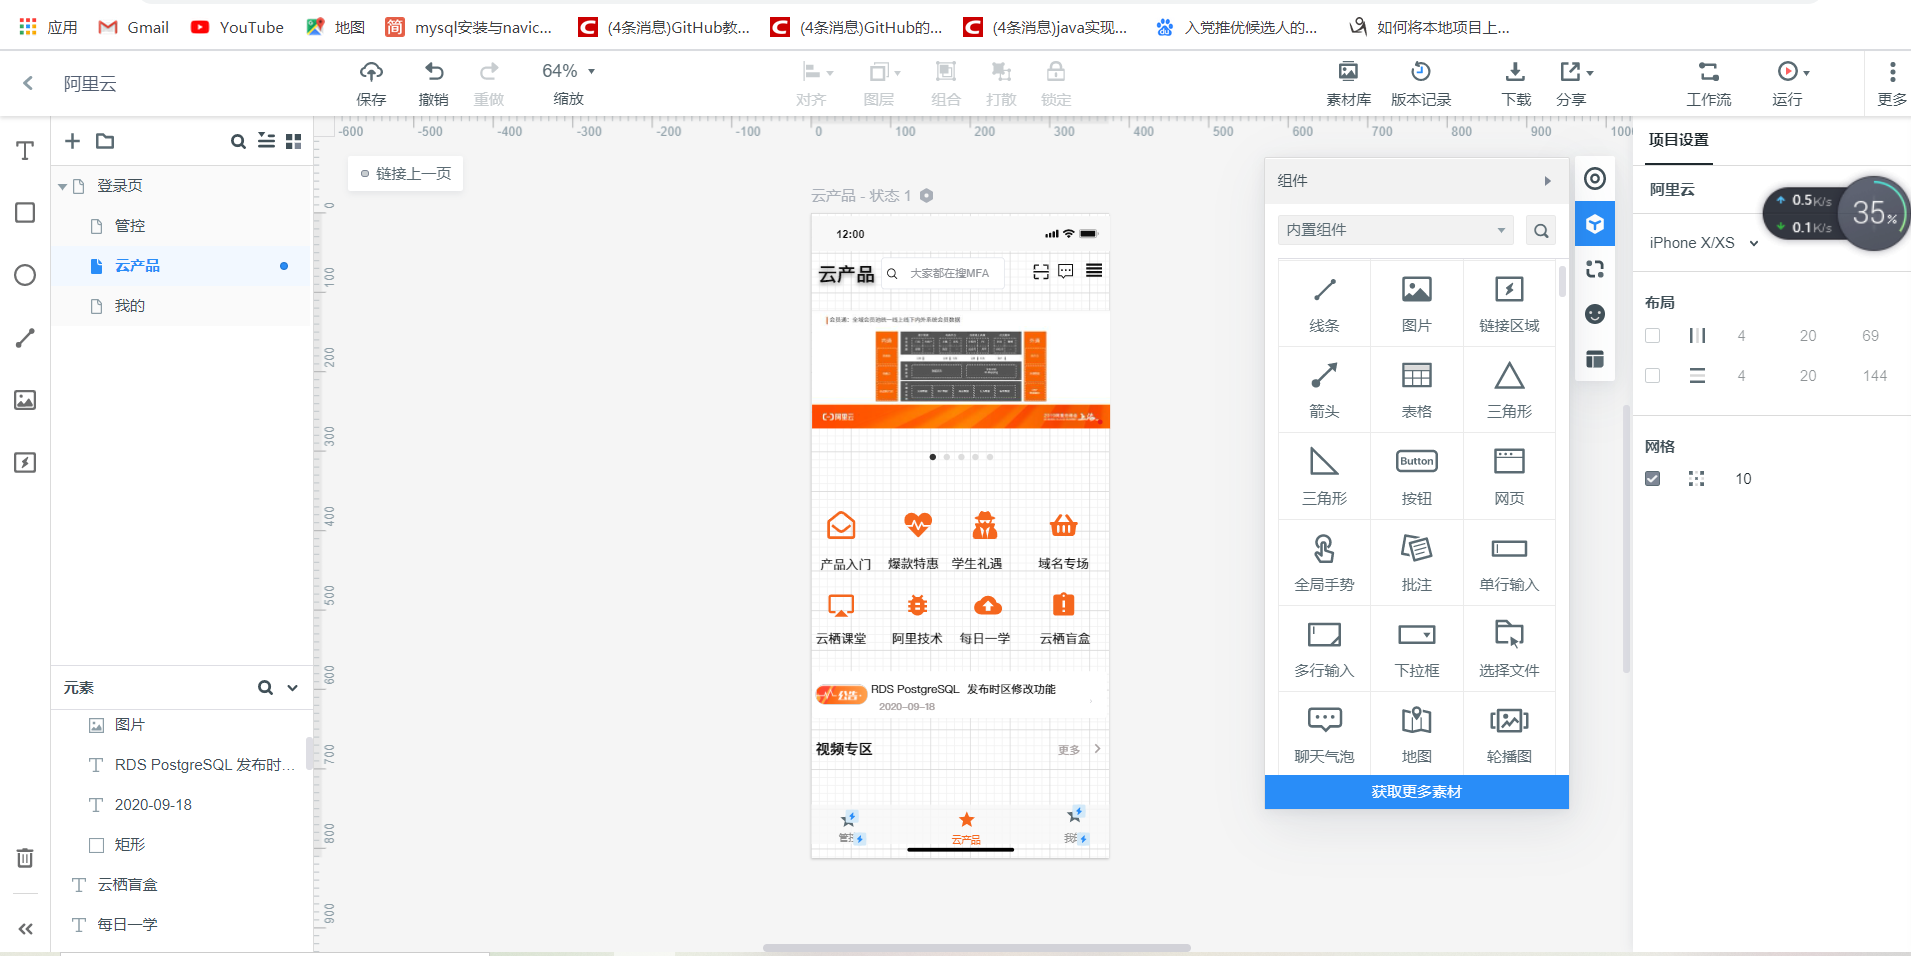The height and width of the screenshot is (956, 1911).
Task: Add a new page with plus icon
Action: [x=72, y=141]
